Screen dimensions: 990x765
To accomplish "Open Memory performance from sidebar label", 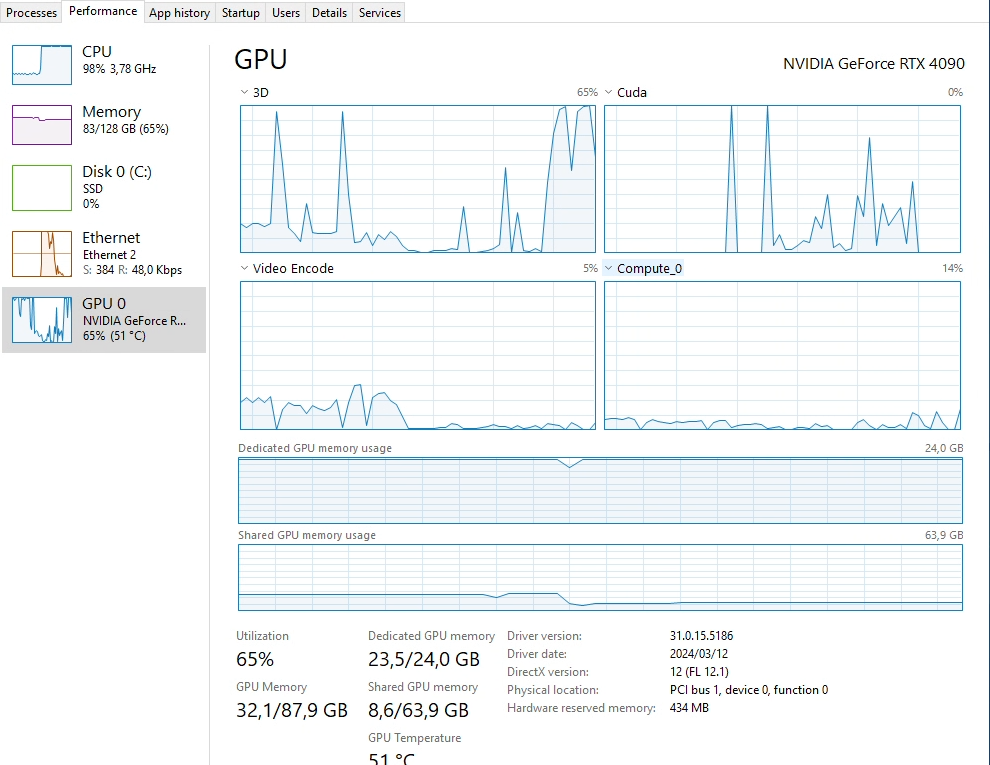I will 111,112.
